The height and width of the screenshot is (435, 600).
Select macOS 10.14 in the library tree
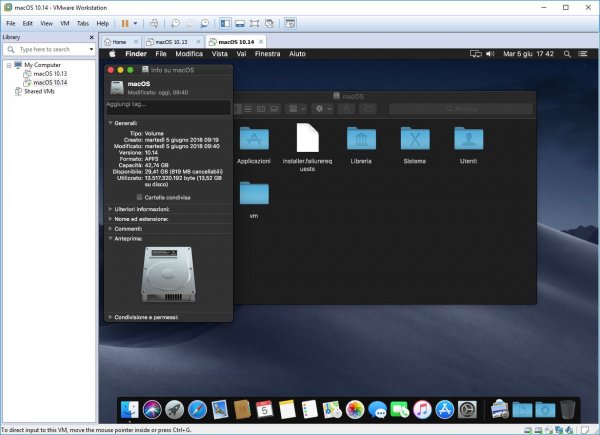point(50,82)
